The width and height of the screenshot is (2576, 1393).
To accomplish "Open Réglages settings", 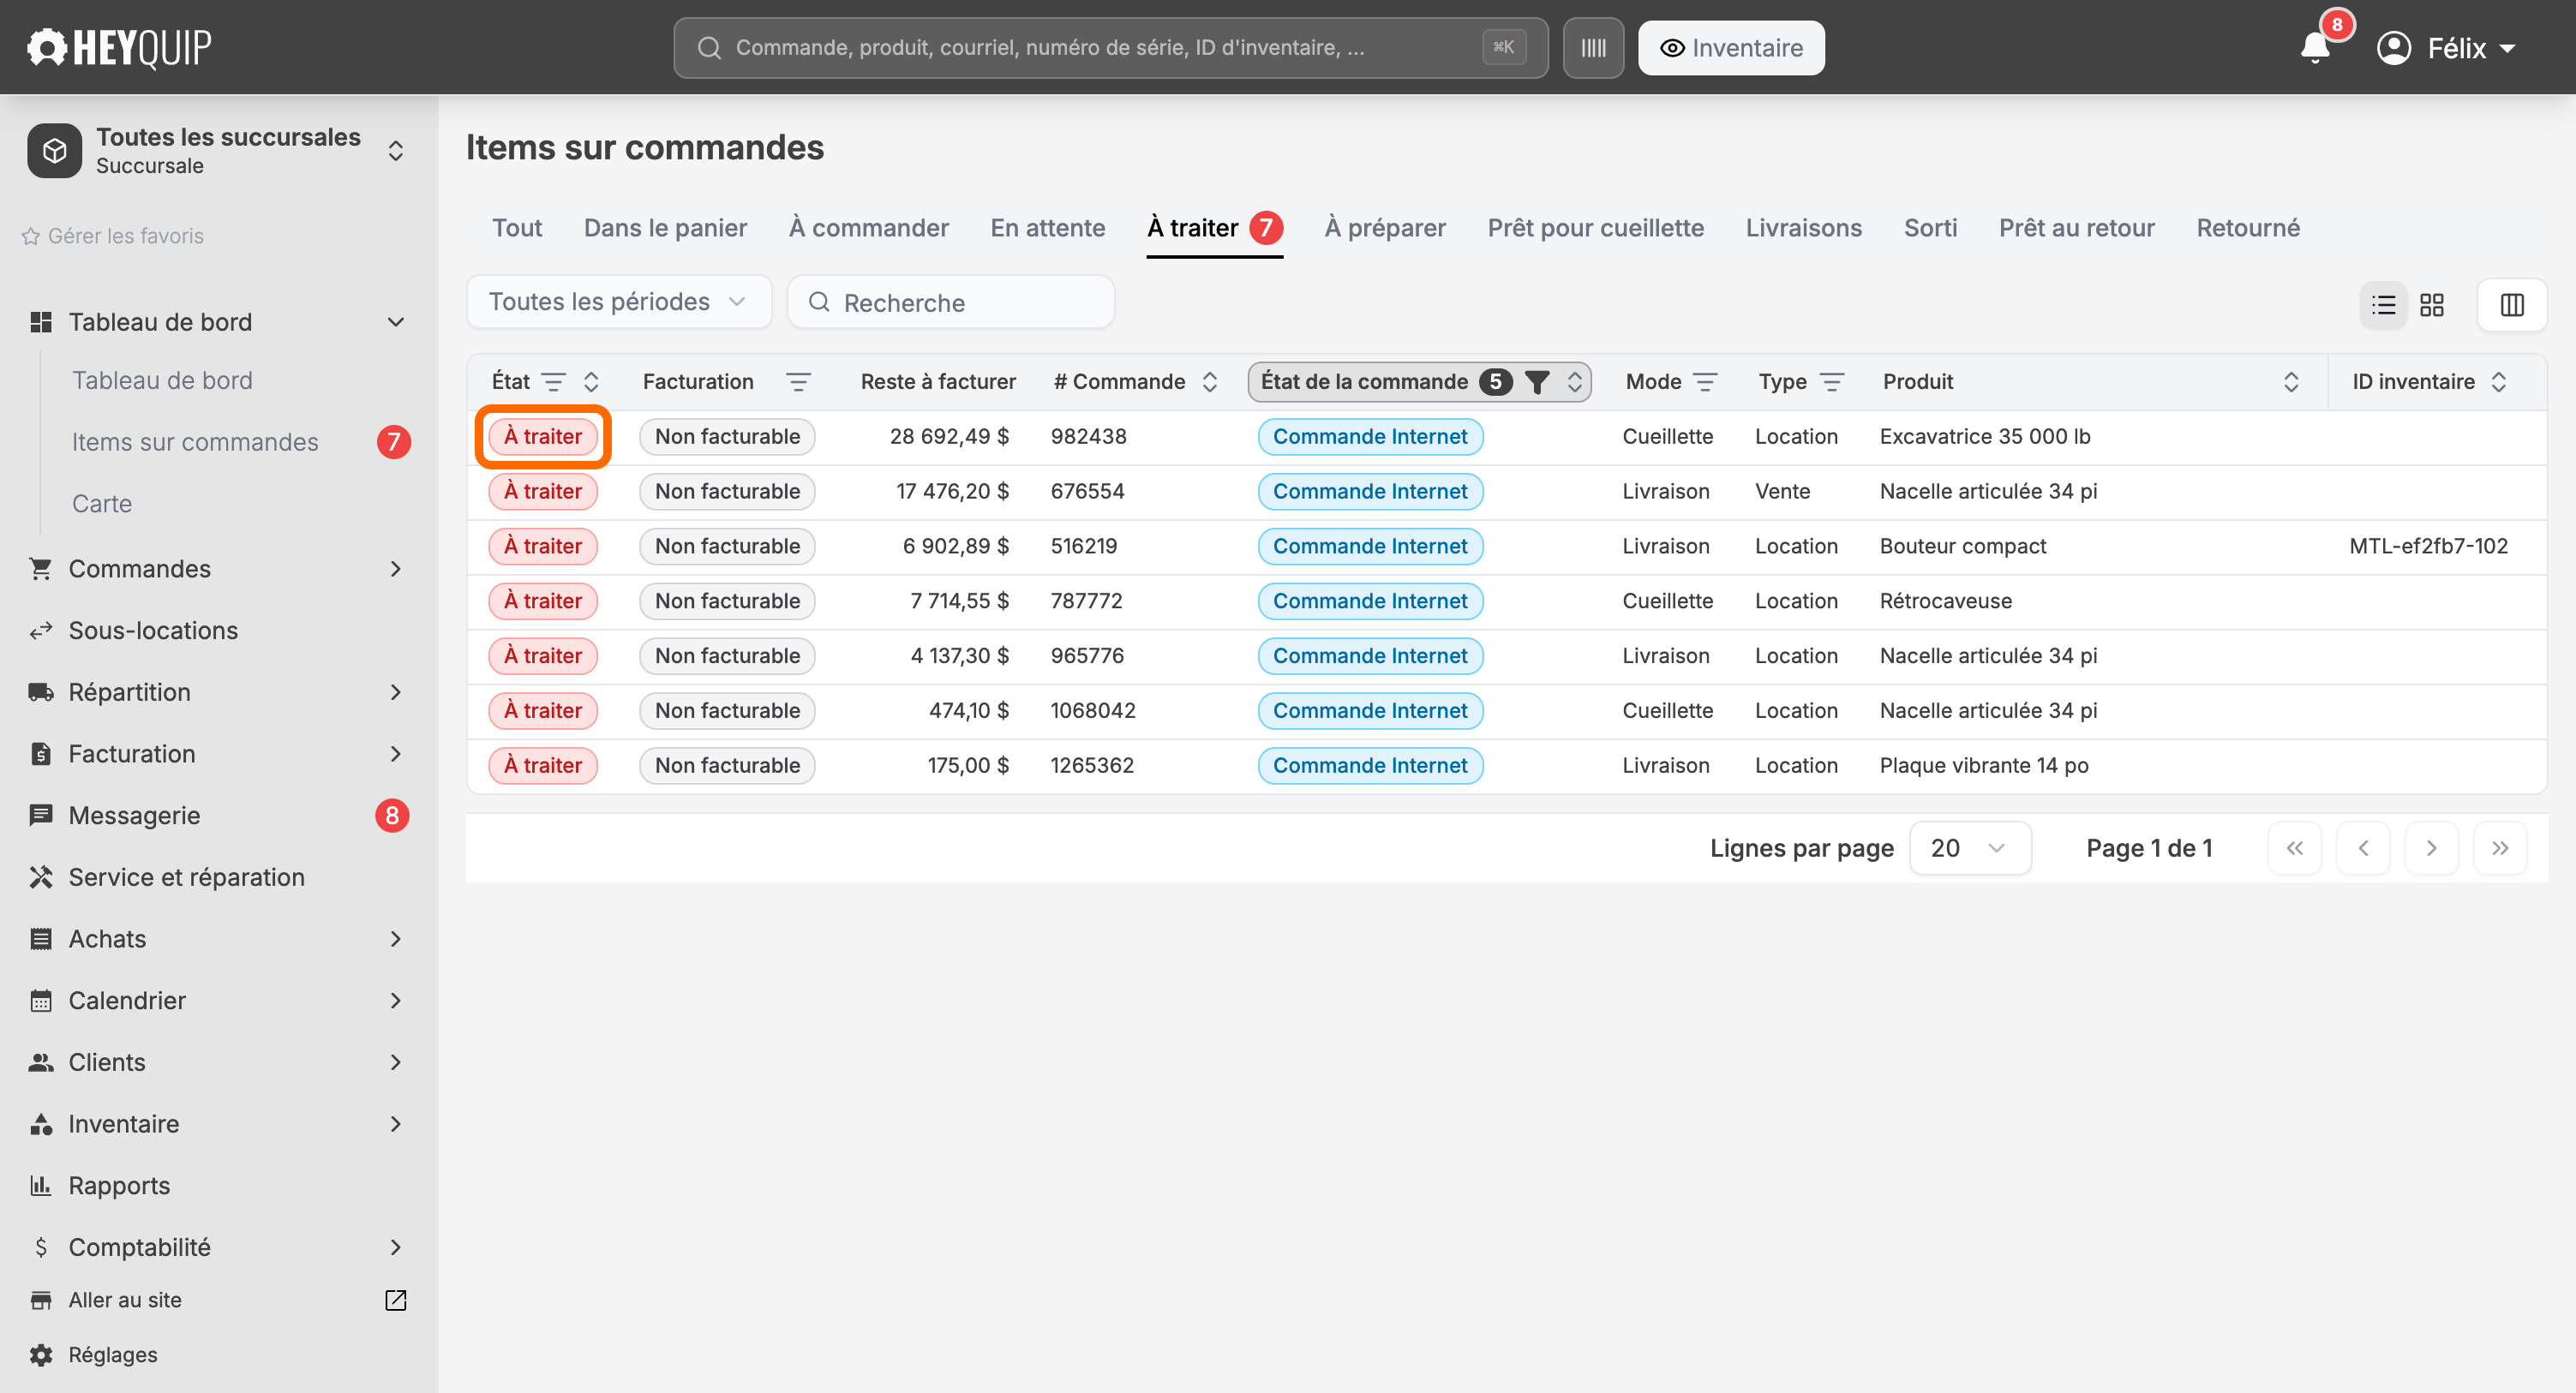I will click(112, 1355).
